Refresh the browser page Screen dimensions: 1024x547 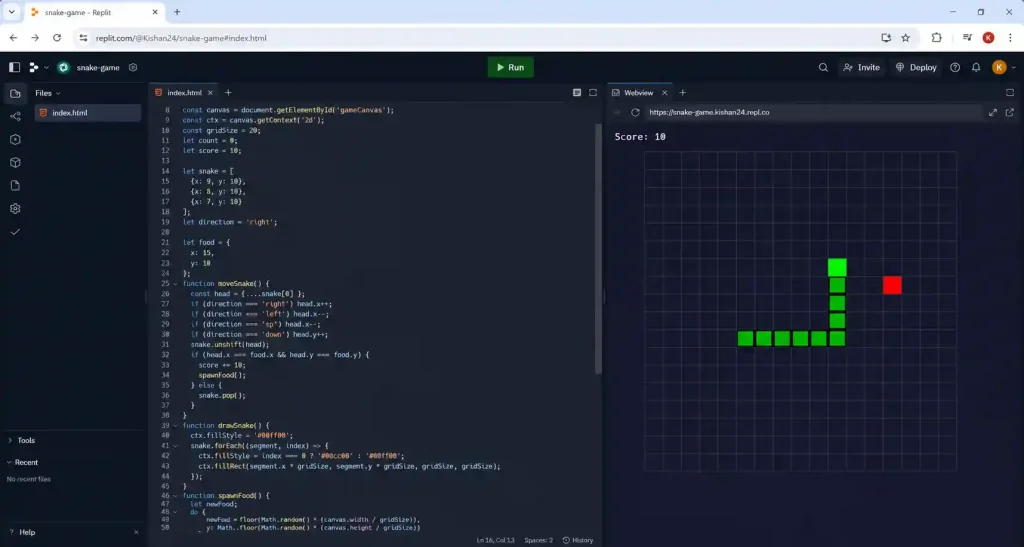click(x=57, y=38)
